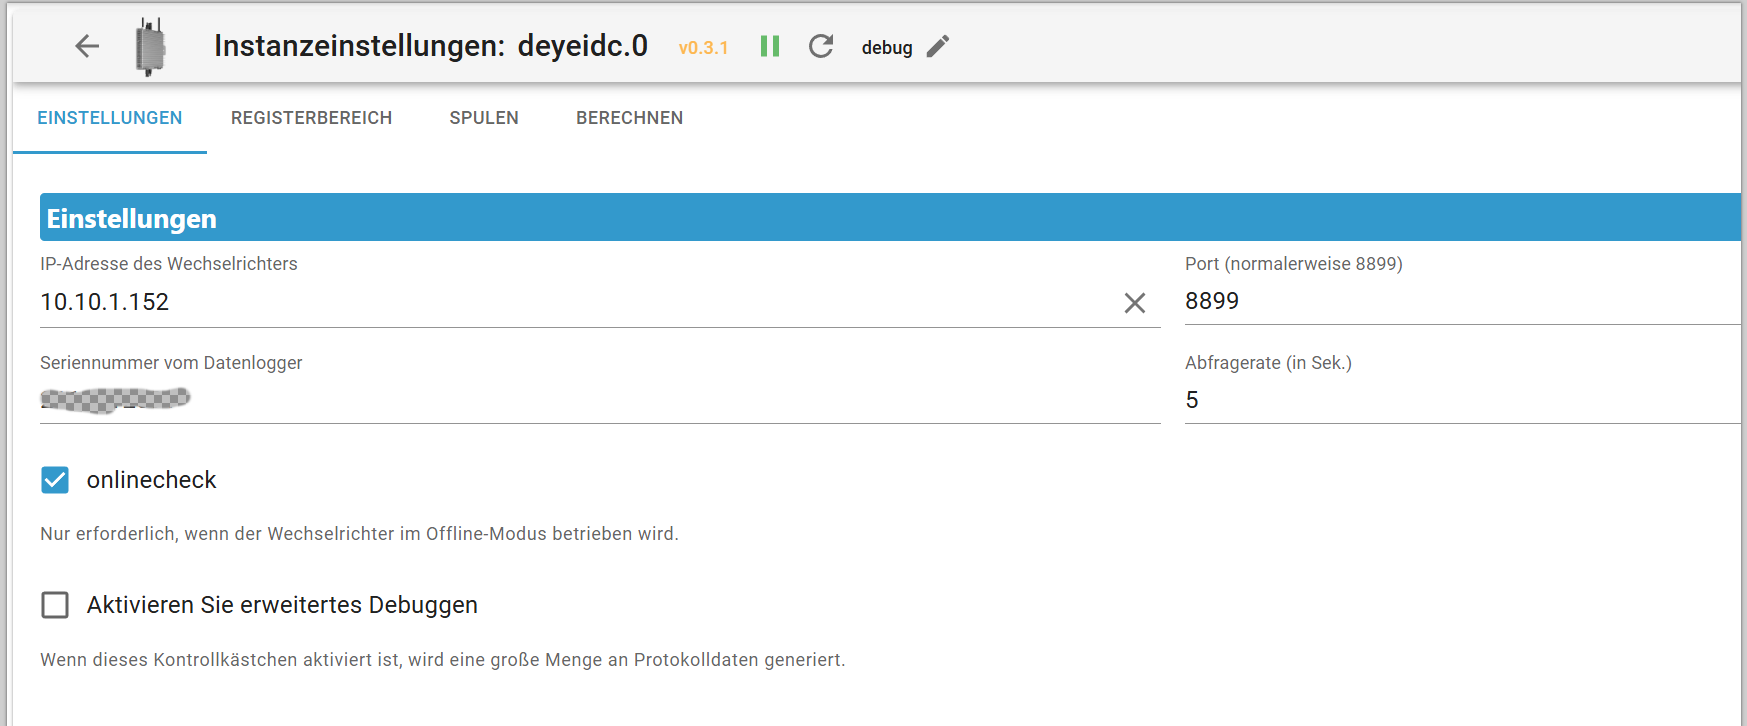
Task: Pause the deyeidc.0 instance
Action: point(769,46)
